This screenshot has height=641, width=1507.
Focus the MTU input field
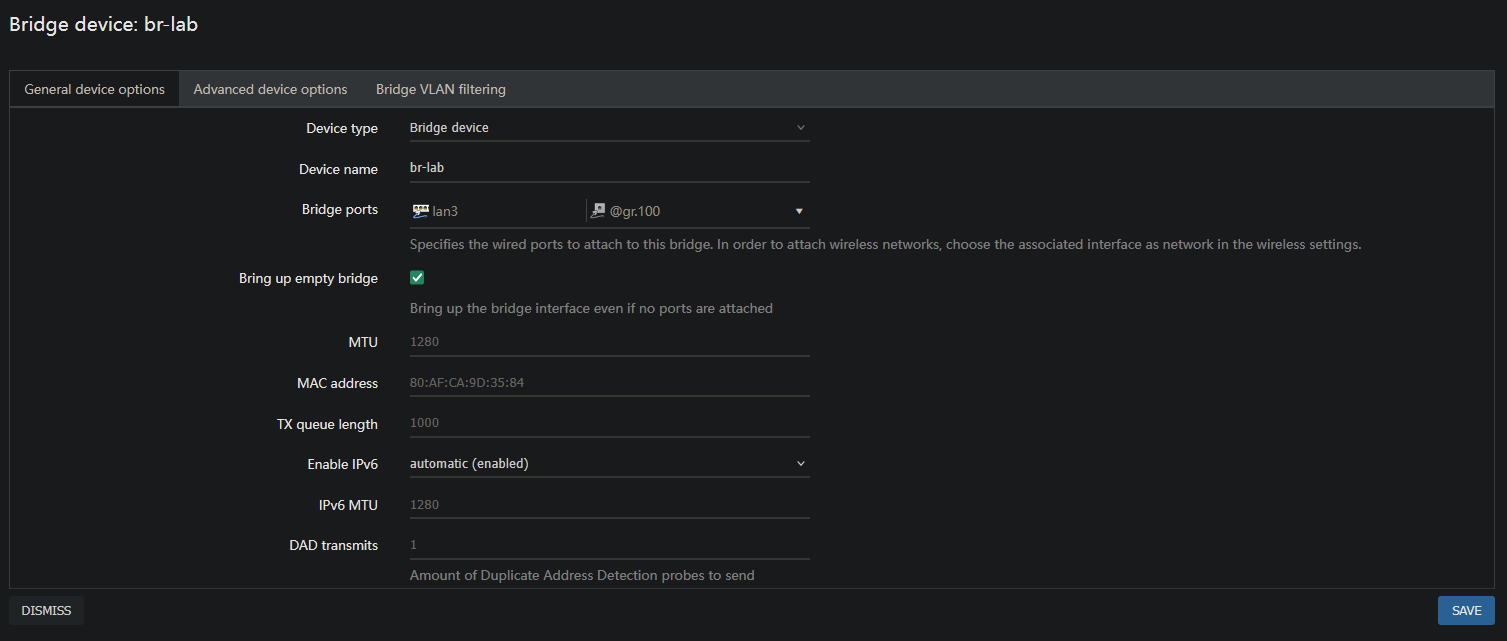(x=609, y=342)
